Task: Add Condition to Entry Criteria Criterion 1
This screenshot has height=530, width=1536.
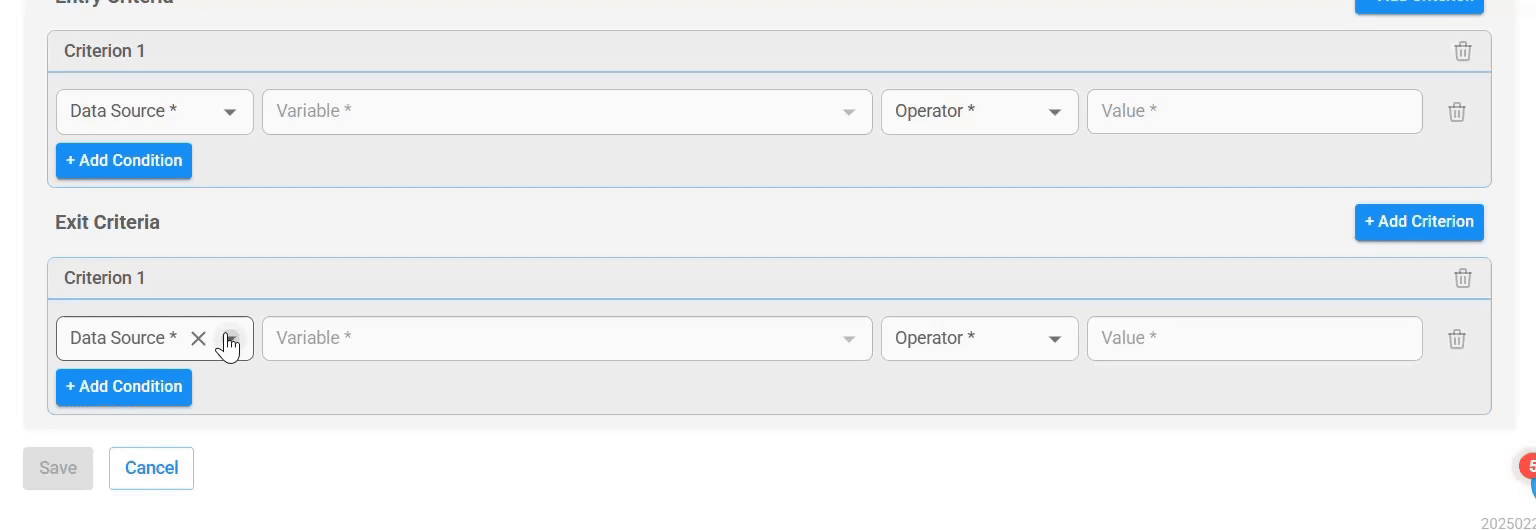Action: click(124, 161)
